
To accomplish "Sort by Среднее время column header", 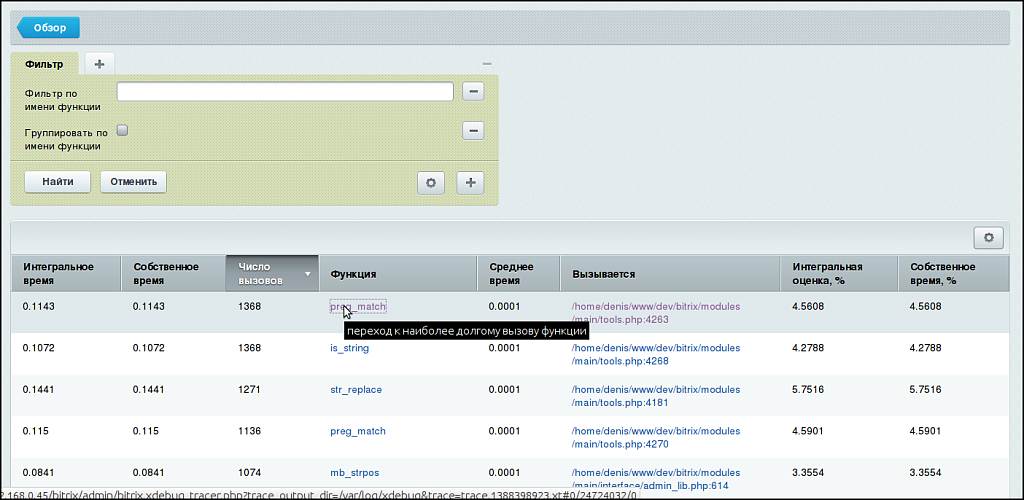I will pos(511,273).
